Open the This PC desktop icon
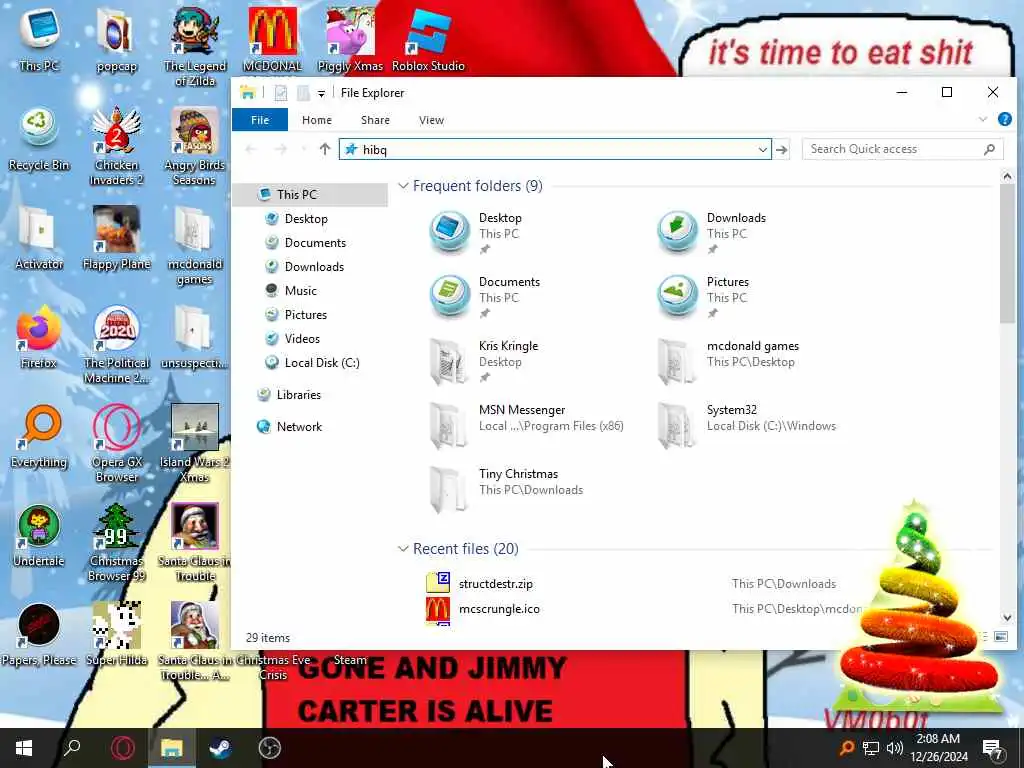The width and height of the screenshot is (1024, 768). click(x=39, y=39)
